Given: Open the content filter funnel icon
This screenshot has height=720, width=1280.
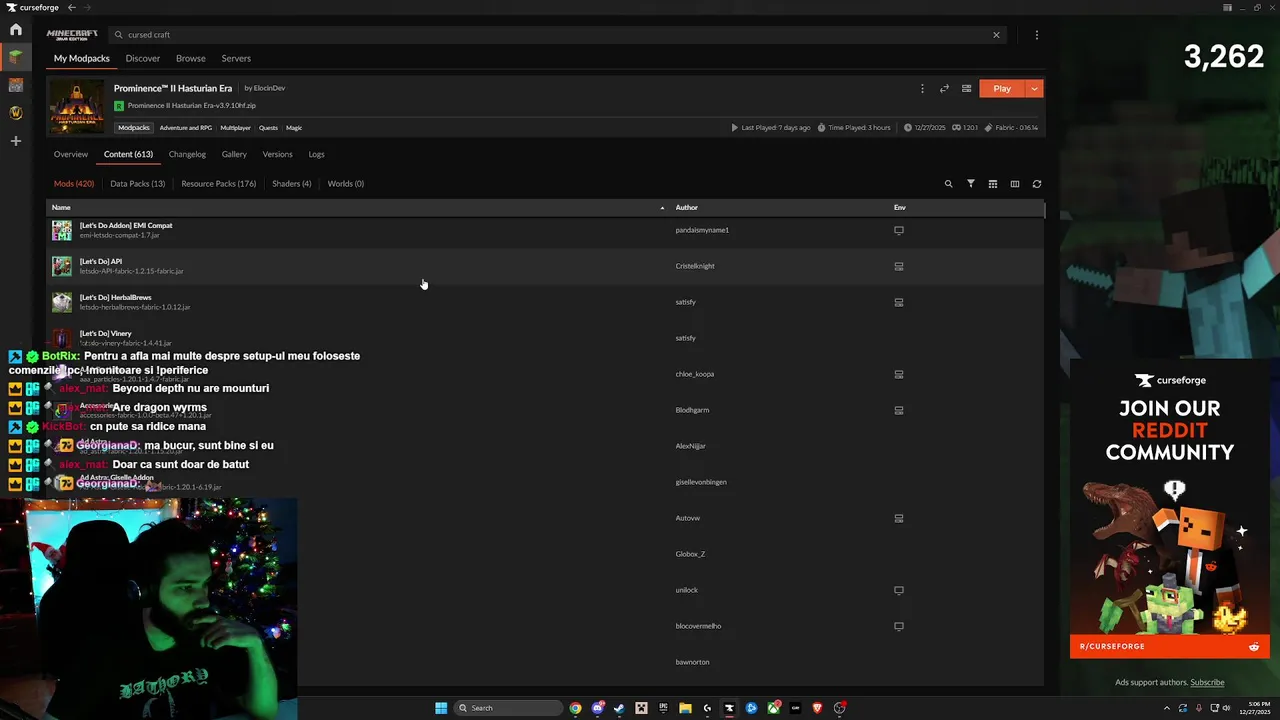Looking at the screenshot, I should pyautogui.click(x=970, y=184).
